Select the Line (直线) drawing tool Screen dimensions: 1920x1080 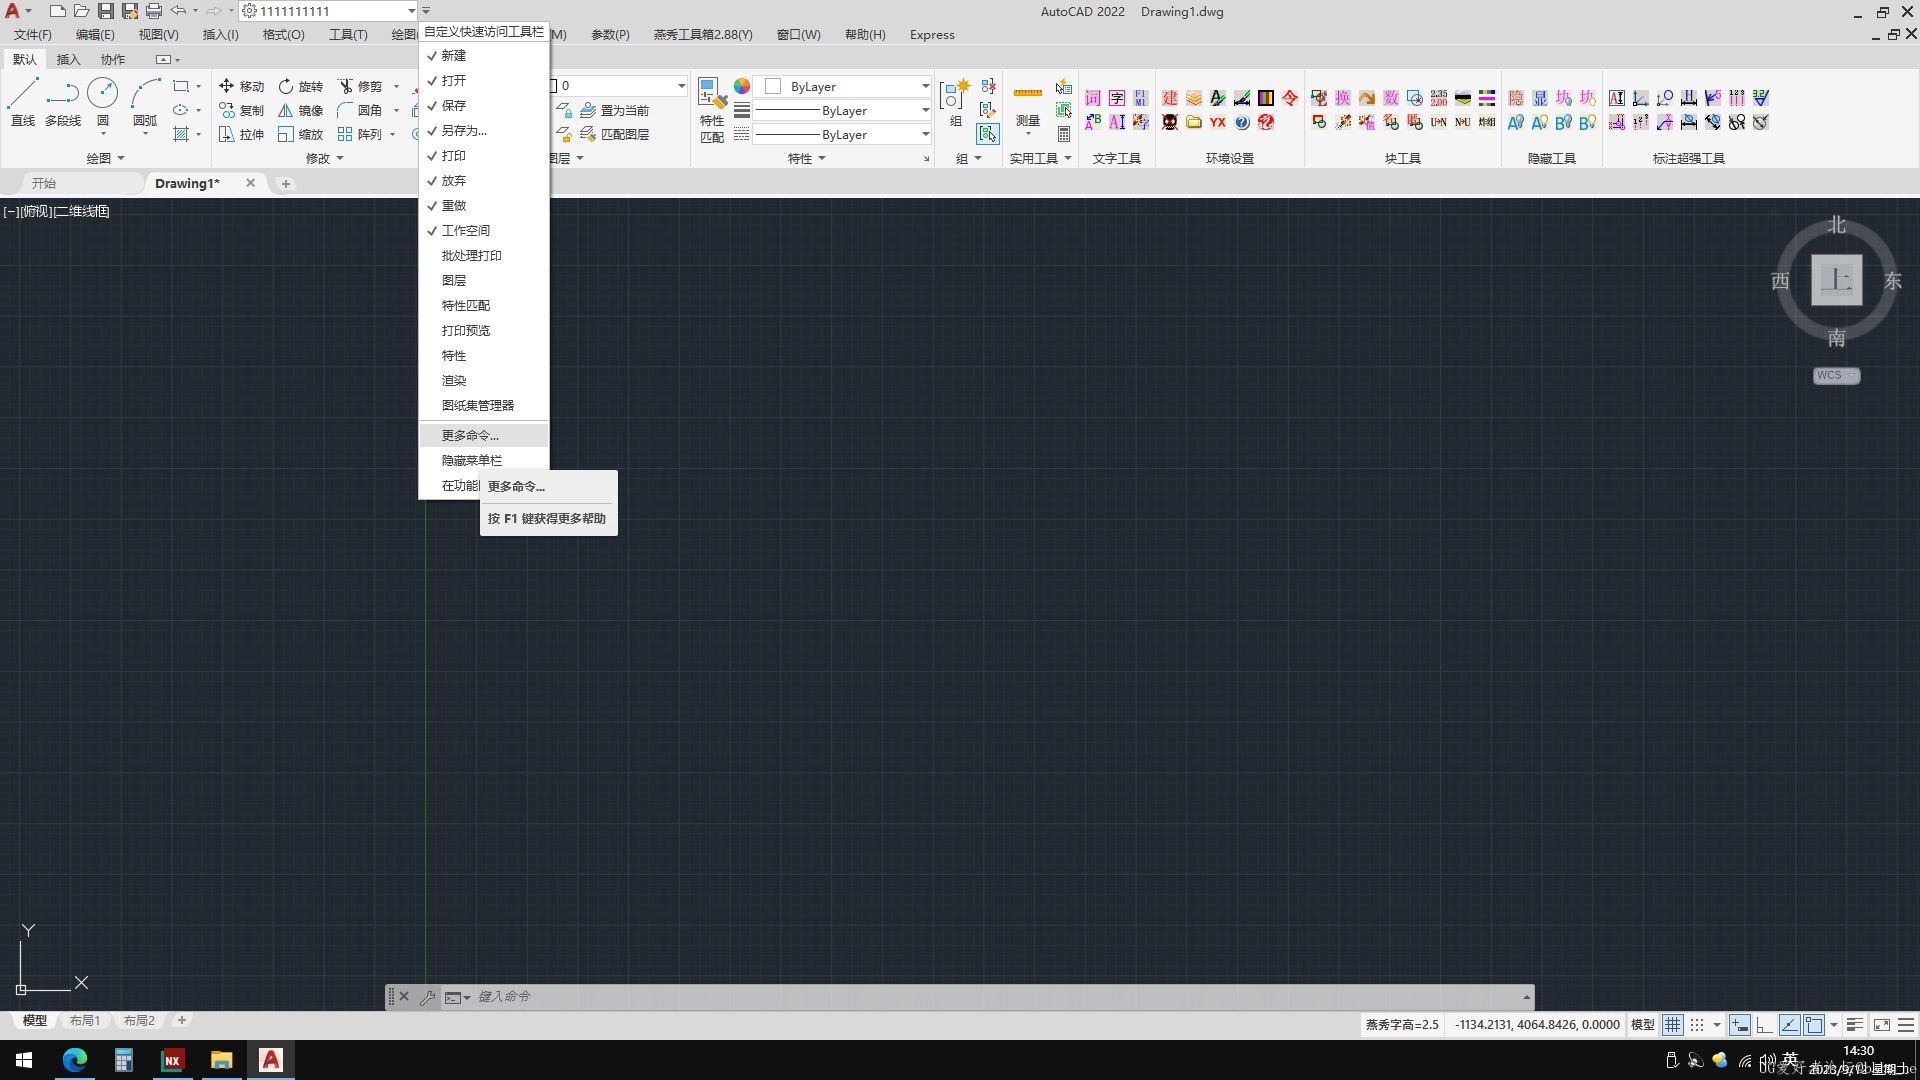[22, 102]
